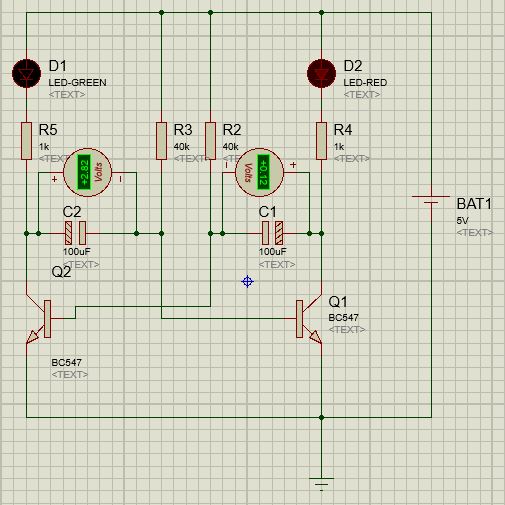This screenshot has width=505, height=505.
Task: Select the green LED D1 symbol
Action: pyautogui.click(x=26, y=73)
